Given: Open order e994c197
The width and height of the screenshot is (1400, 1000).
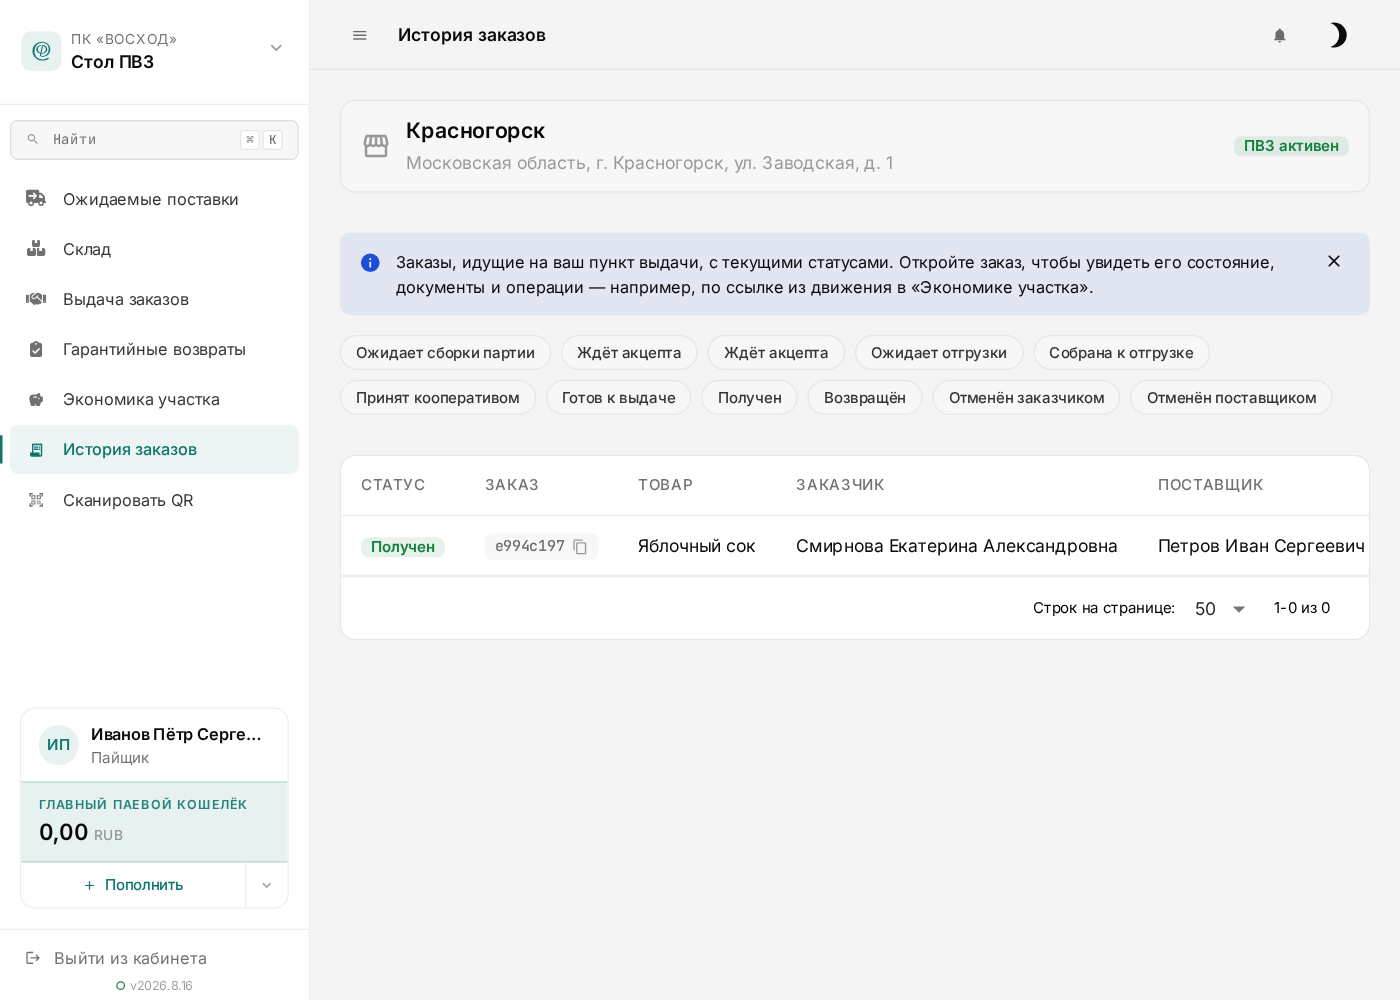Looking at the screenshot, I should point(530,546).
